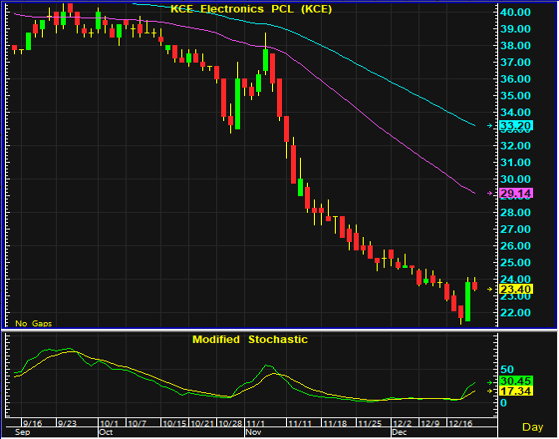The height and width of the screenshot is (439, 559).
Task: Click the magenta arrow marker beside 29.14
Action: (x=490, y=193)
